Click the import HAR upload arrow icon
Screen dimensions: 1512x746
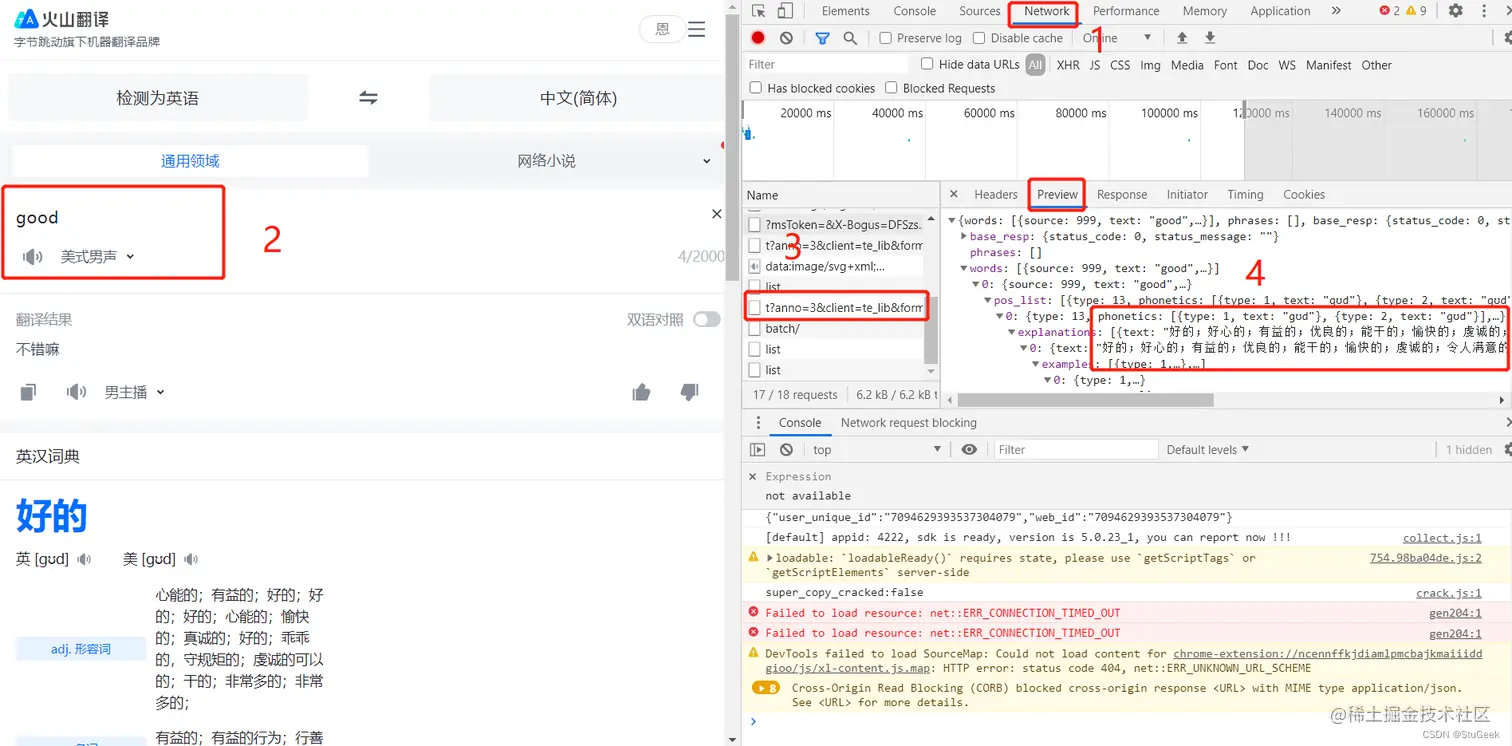1182,38
